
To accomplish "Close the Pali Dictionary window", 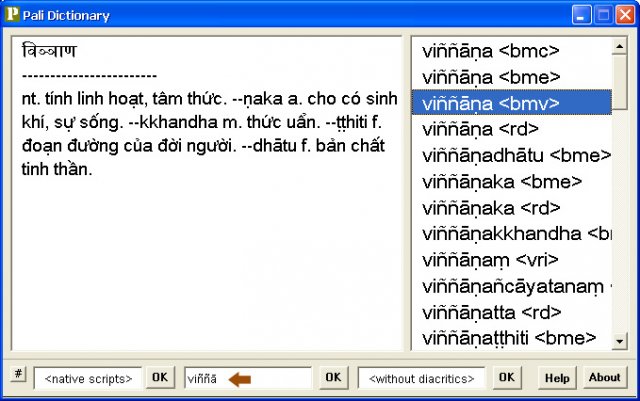I will tap(625, 15).
